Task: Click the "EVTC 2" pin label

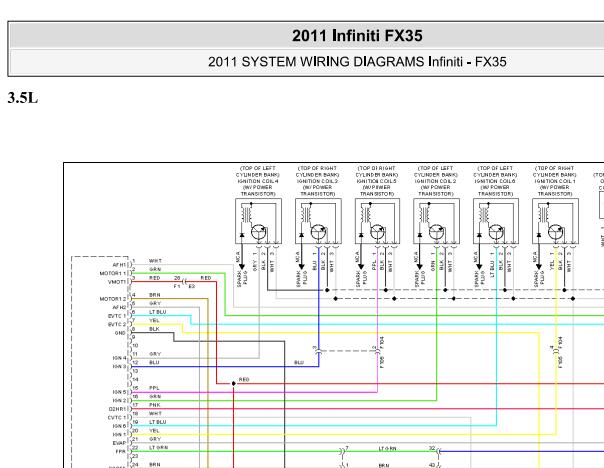Action: (x=117, y=325)
